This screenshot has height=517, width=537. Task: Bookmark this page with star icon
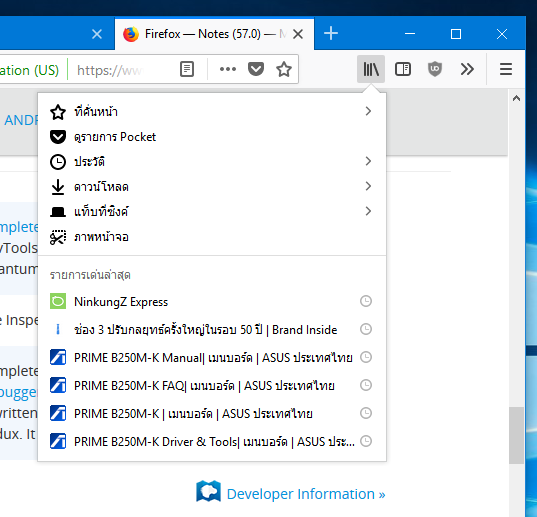click(x=284, y=69)
